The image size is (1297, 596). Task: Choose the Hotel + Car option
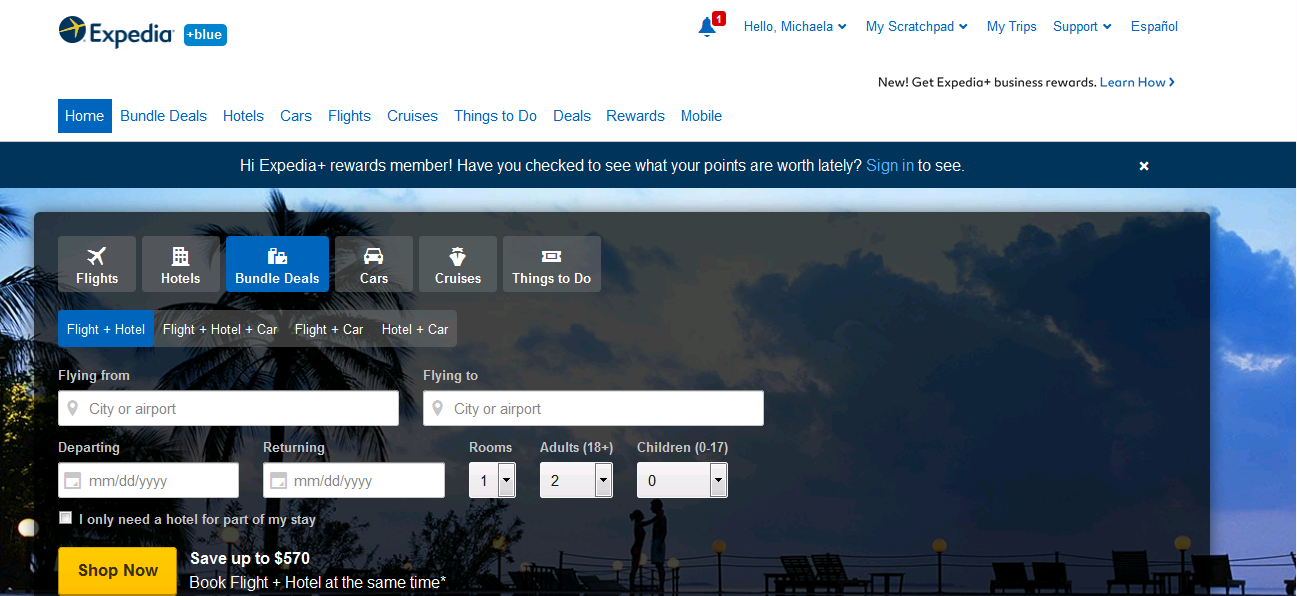coord(415,329)
